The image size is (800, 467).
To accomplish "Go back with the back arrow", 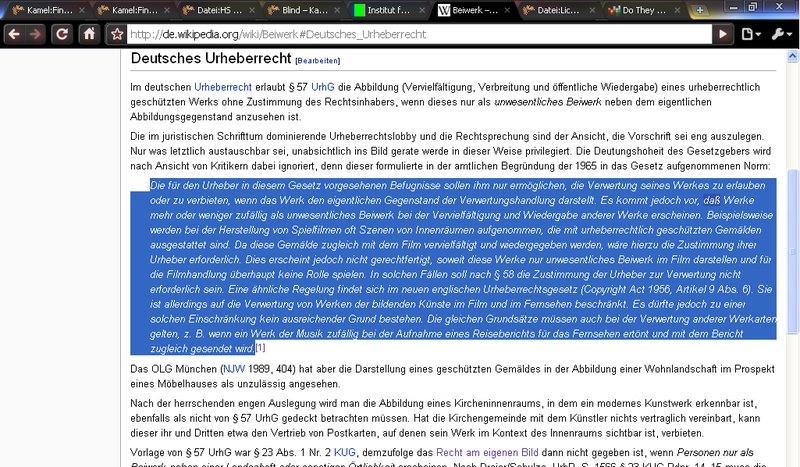I will 14,34.
